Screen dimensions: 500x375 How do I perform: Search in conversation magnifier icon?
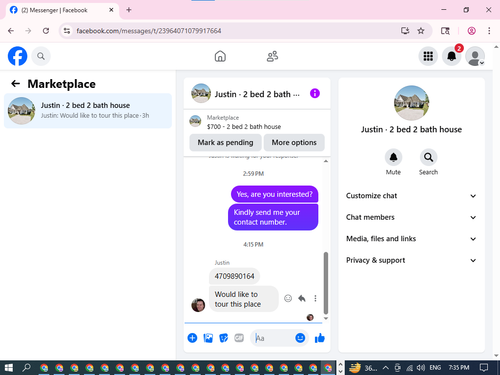pyautogui.click(x=428, y=157)
